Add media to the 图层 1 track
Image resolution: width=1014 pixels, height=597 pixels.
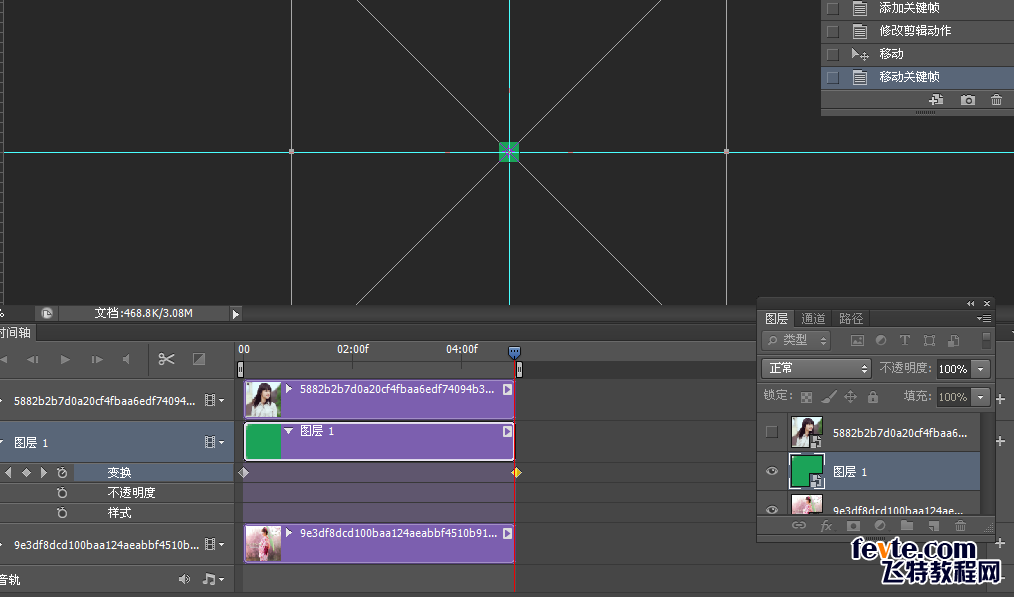click(1000, 441)
